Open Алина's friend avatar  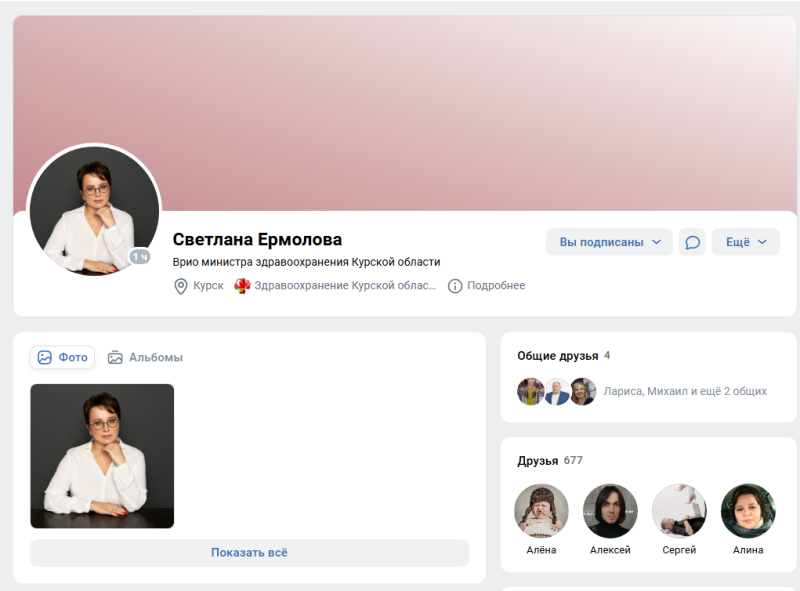[748, 511]
